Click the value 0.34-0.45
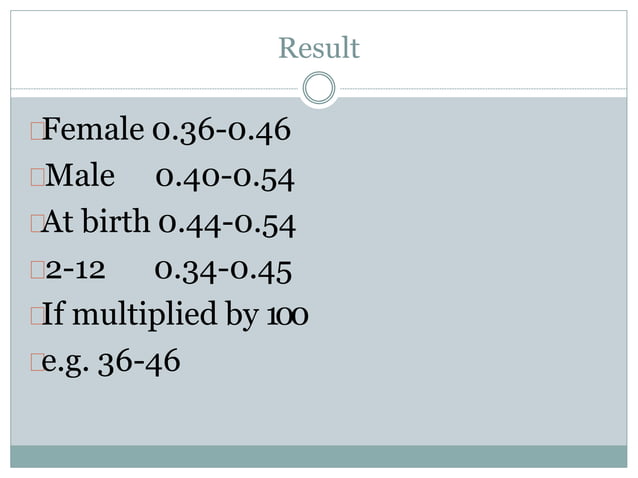This screenshot has height=478, width=638. [x=223, y=271]
